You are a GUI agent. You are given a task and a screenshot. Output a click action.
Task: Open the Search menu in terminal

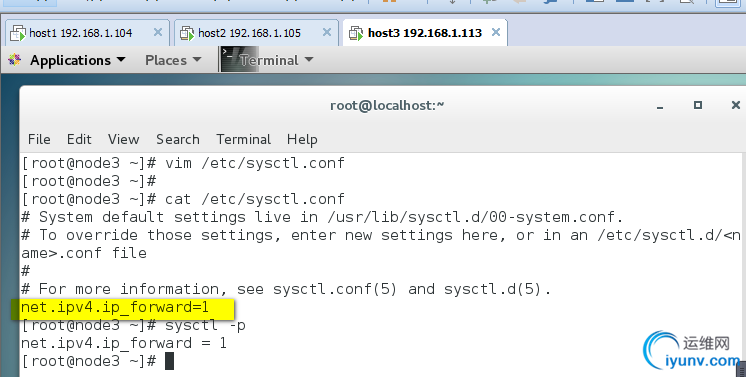(x=178, y=139)
